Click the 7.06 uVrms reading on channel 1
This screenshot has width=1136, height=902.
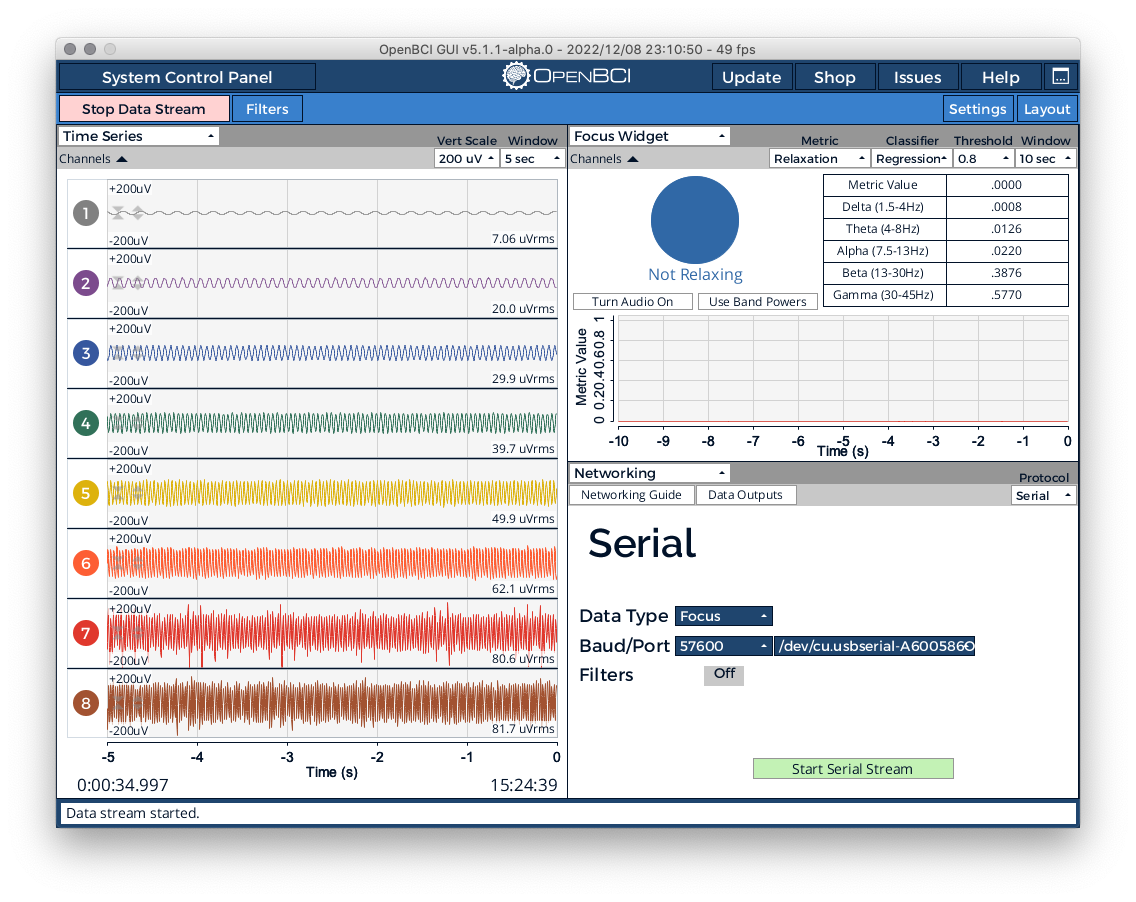point(523,238)
